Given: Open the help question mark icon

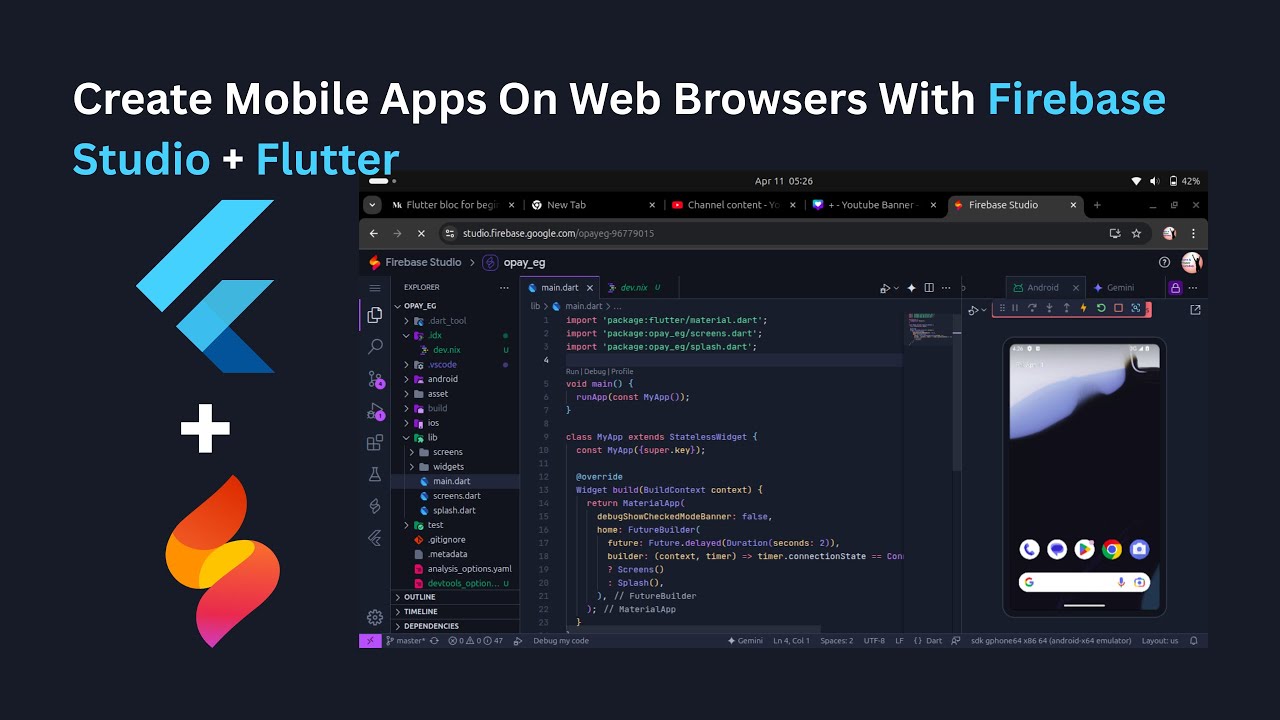Looking at the screenshot, I should [x=1164, y=262].
